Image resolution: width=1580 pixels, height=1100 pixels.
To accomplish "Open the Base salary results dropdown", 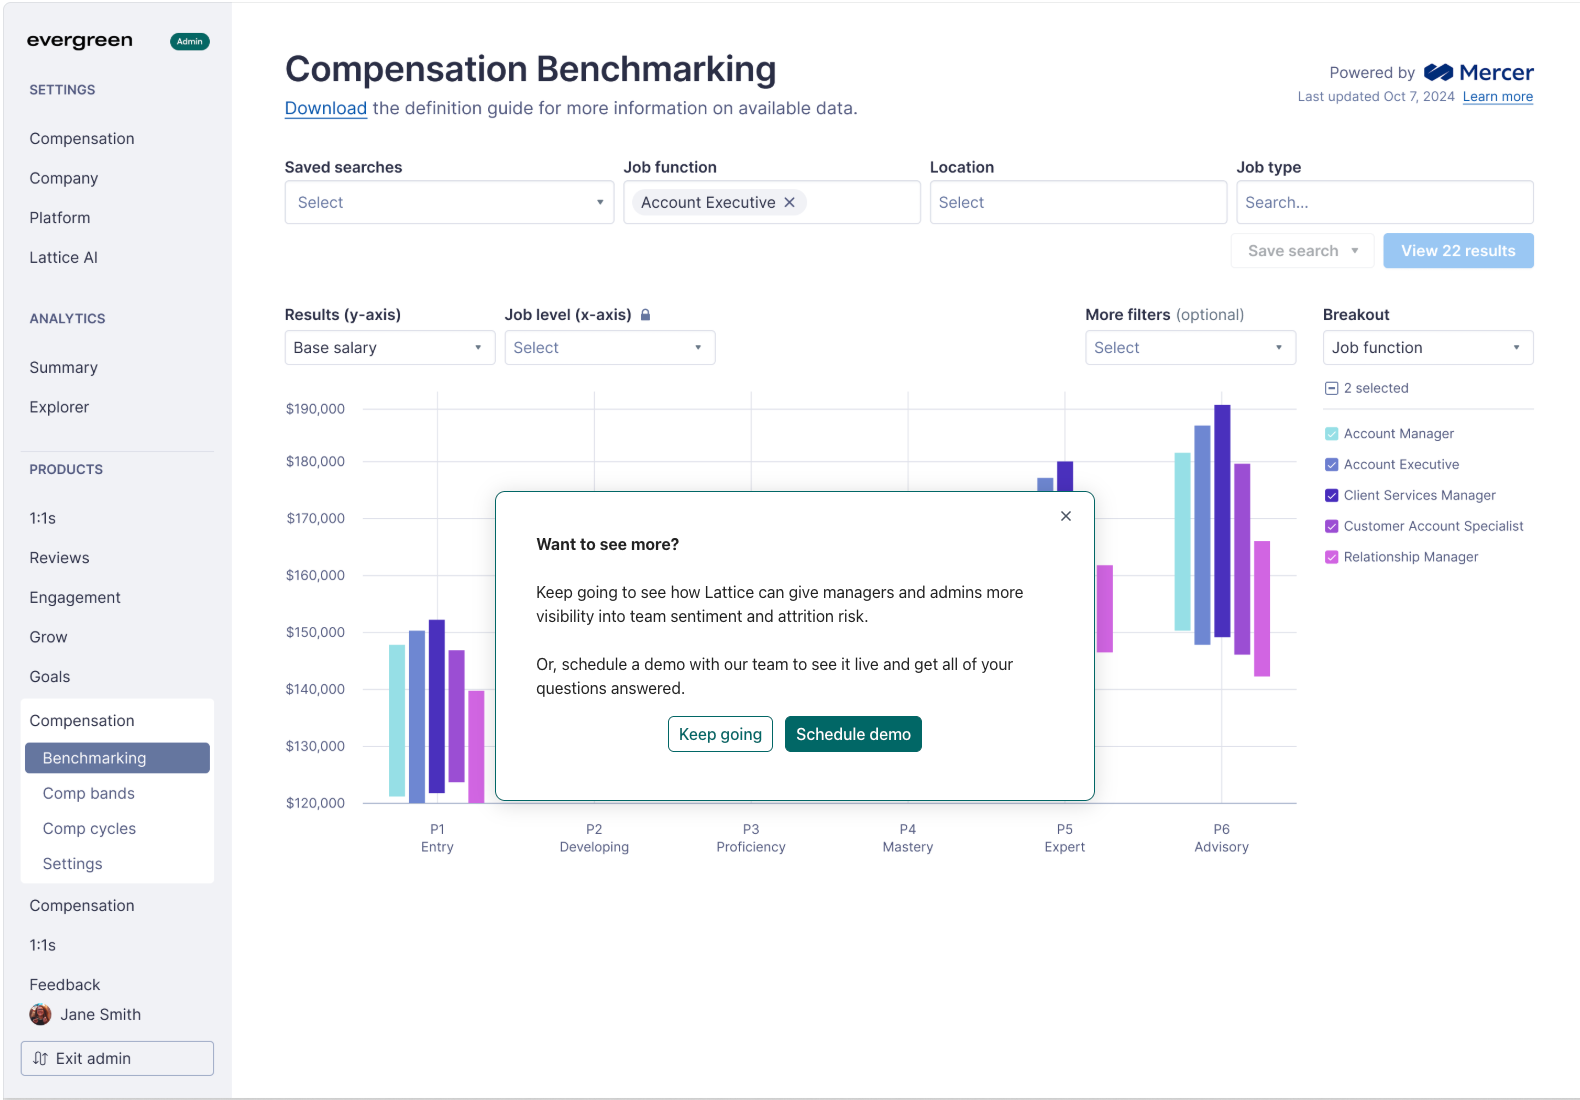I will pos(390,348).
